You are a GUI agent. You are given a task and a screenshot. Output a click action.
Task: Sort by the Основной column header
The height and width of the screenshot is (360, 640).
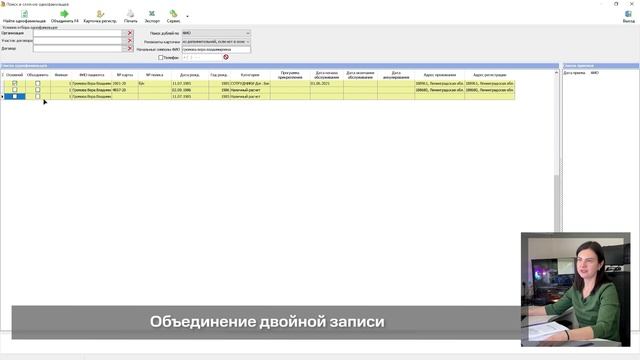pyautogui.click(x=15, y=75)
